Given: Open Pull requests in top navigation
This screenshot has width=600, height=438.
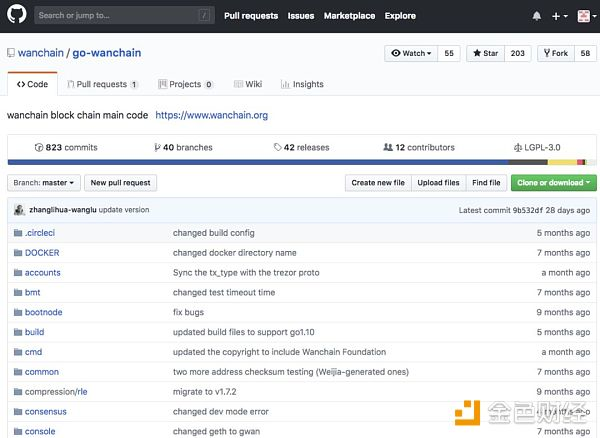Looking at the screenshot, I should pos(251,16).
